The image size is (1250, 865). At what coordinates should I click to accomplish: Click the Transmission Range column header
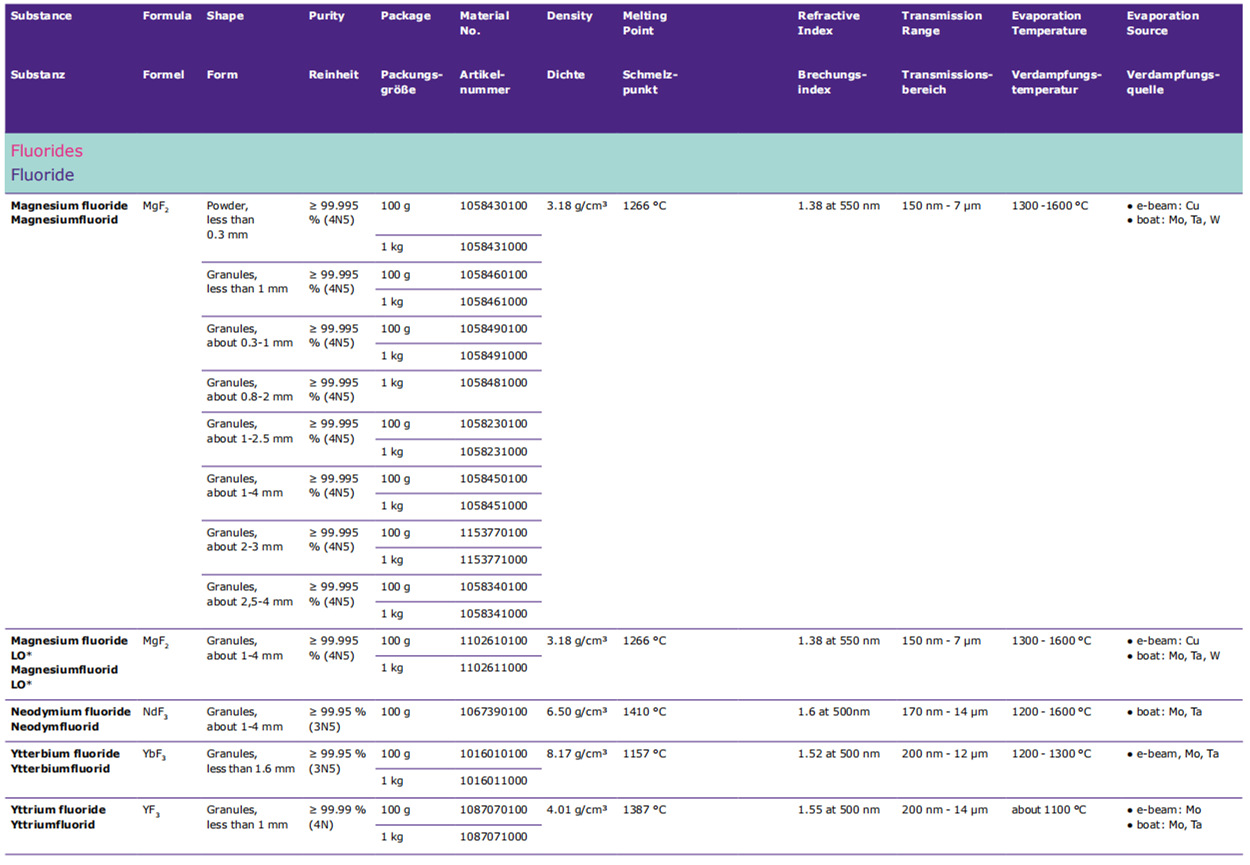(x=941, y=23)
